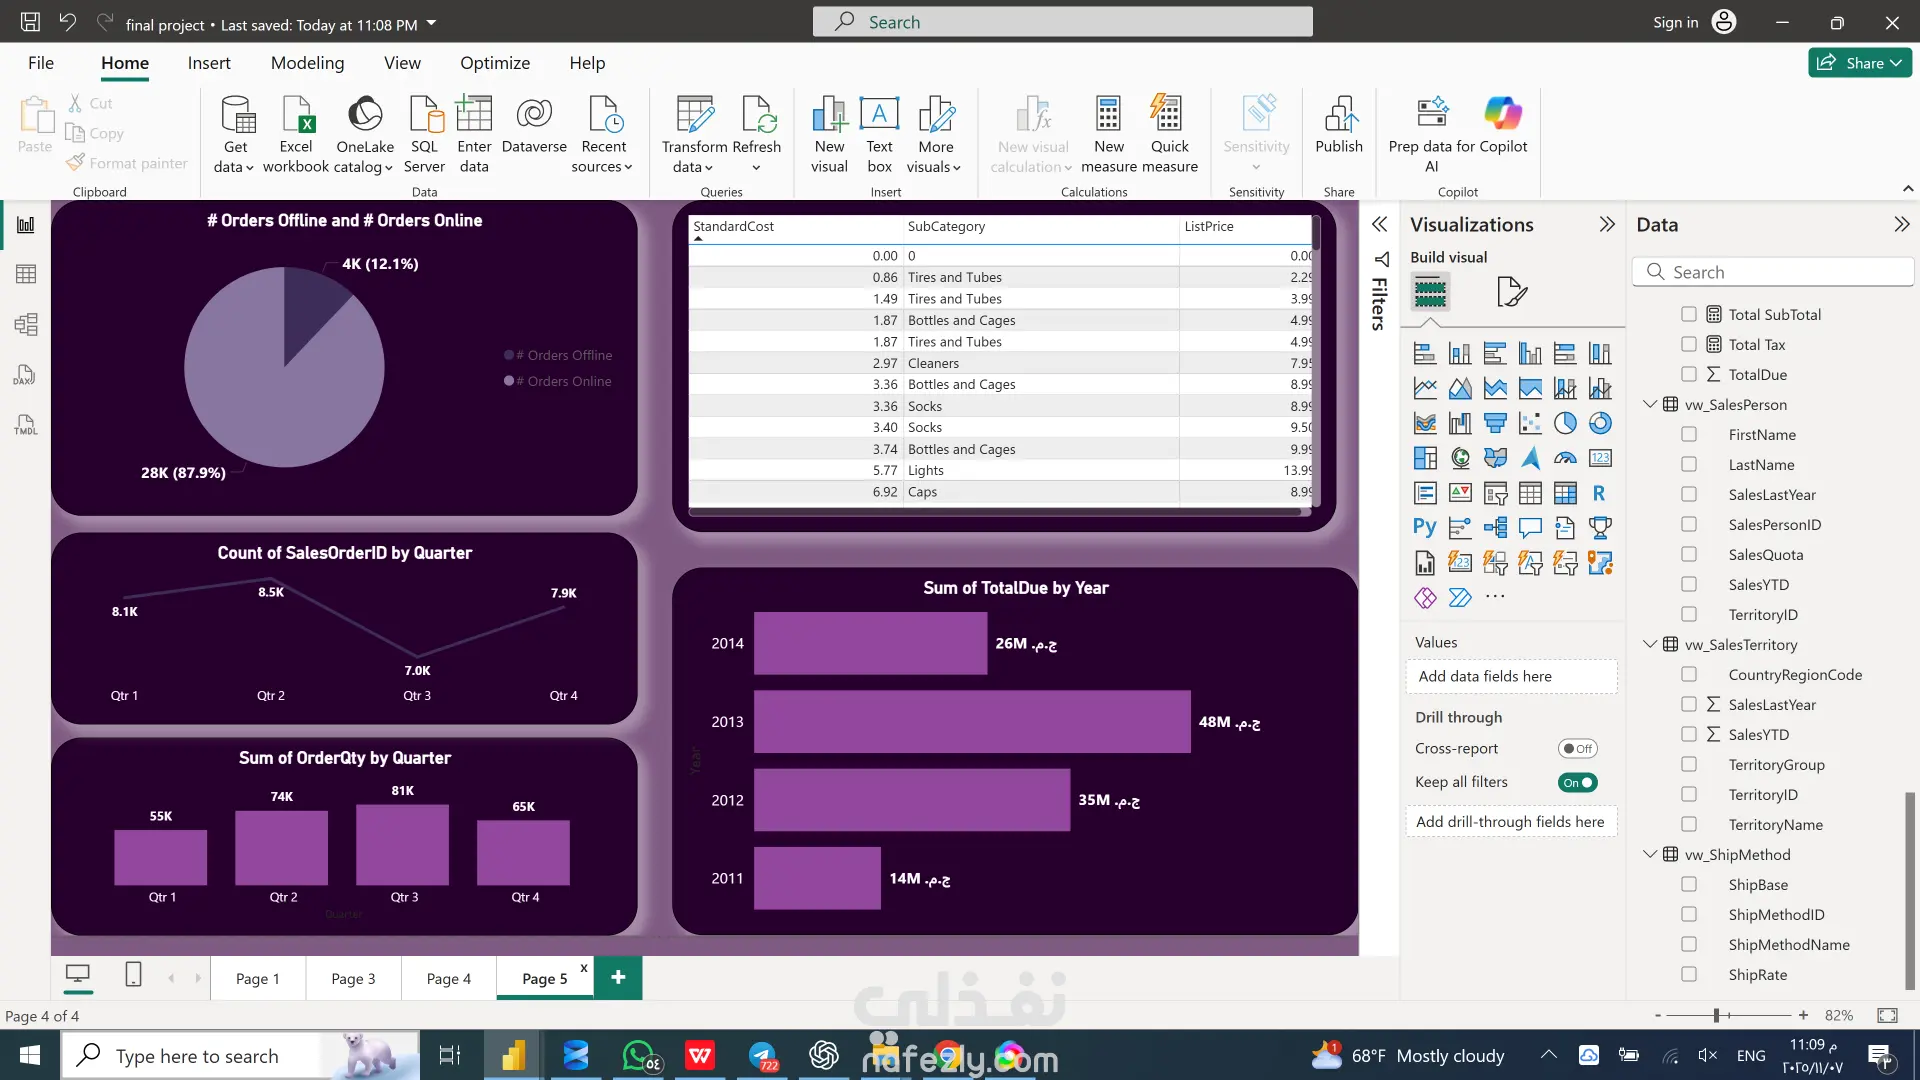1920x1080 pixels.
Task: Check the SalesQuota field checkbox
Action: (1689, 554)
